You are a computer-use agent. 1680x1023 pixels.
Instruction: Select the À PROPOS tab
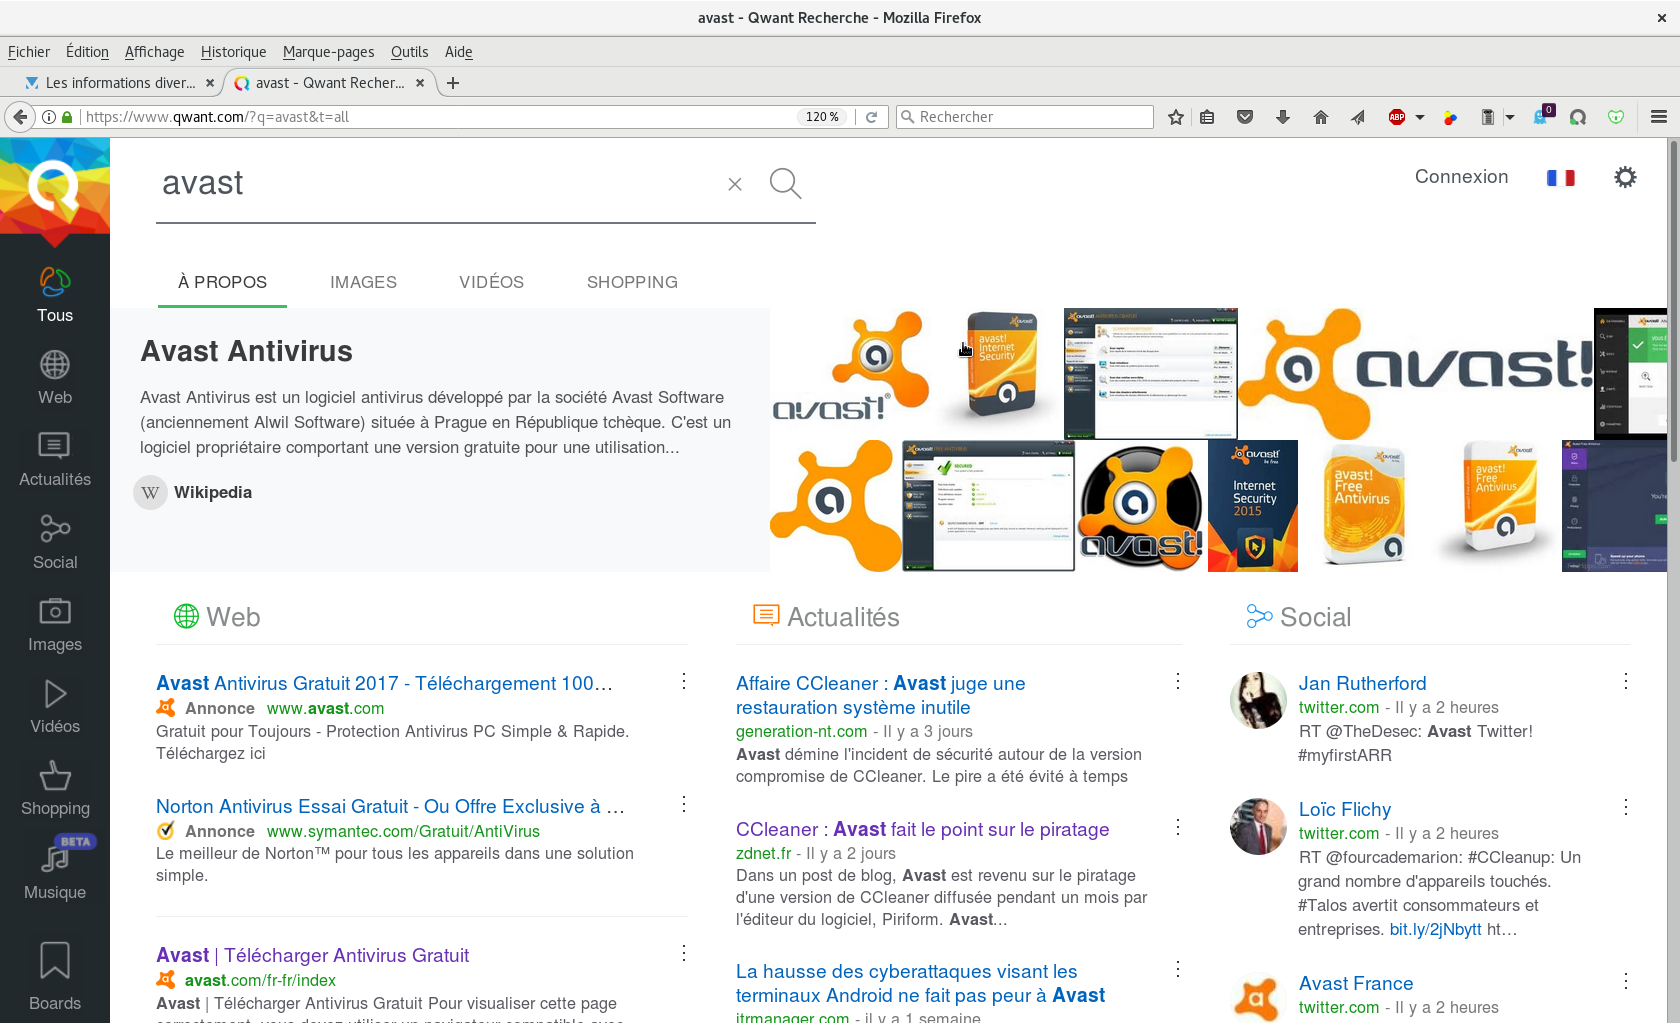(222, 282)
